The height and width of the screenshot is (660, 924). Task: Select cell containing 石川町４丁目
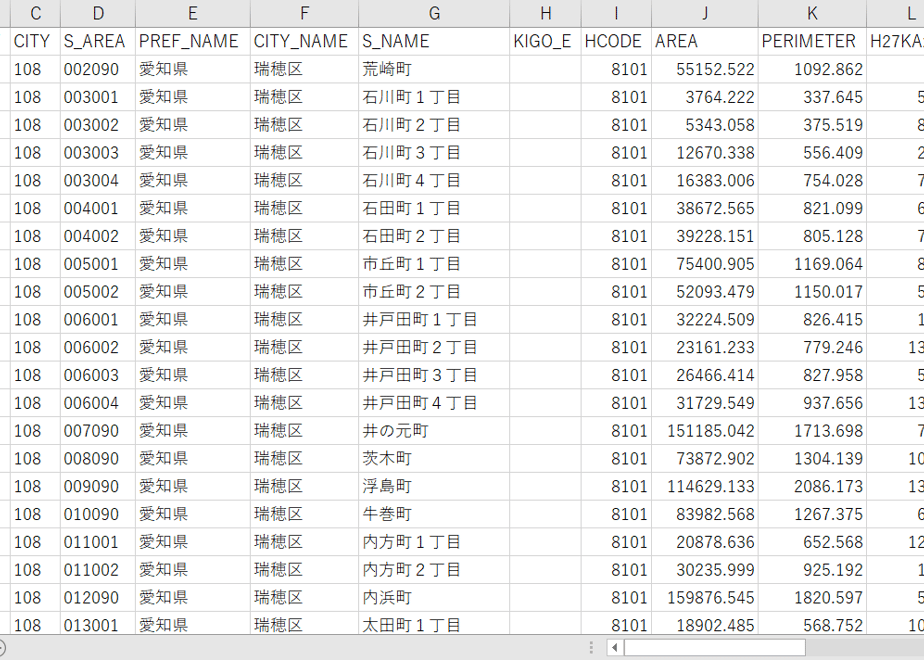pos(434,180)
